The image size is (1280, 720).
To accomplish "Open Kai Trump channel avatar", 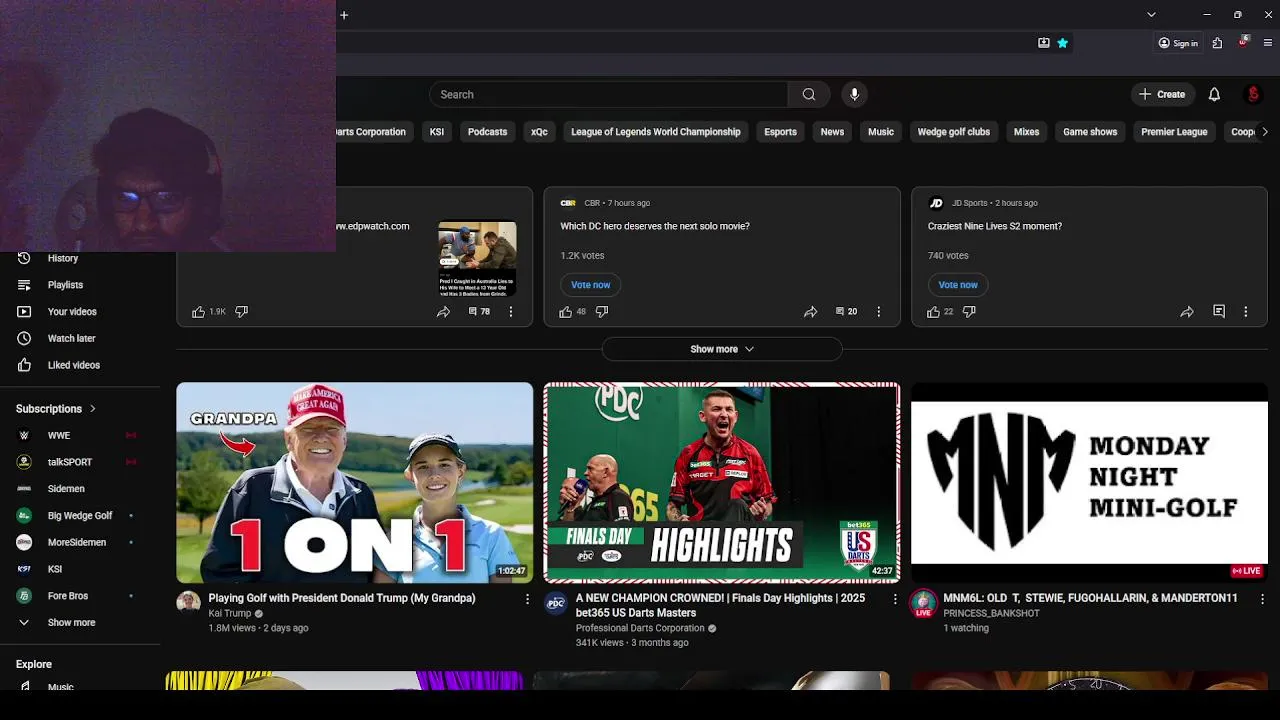I will coord(188,601).
